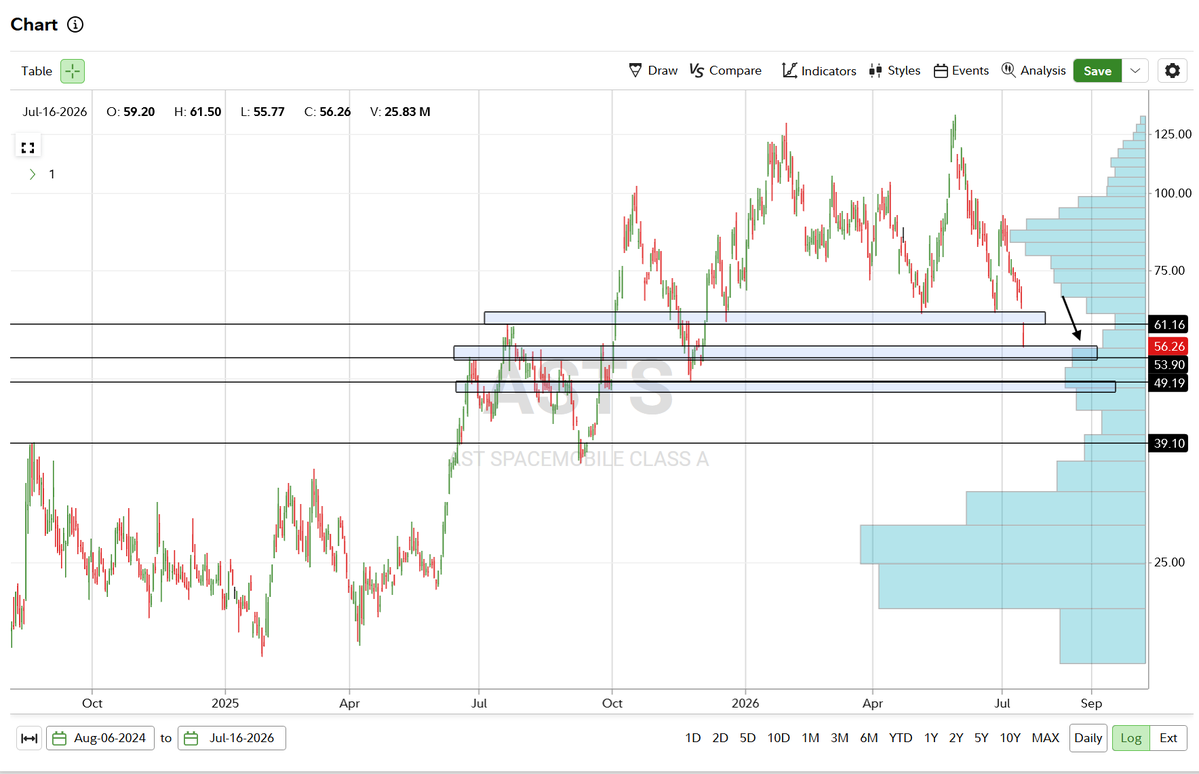Screen dimensions: 1199x774
Task: Select the 1D time range
Action: (693, 738)
